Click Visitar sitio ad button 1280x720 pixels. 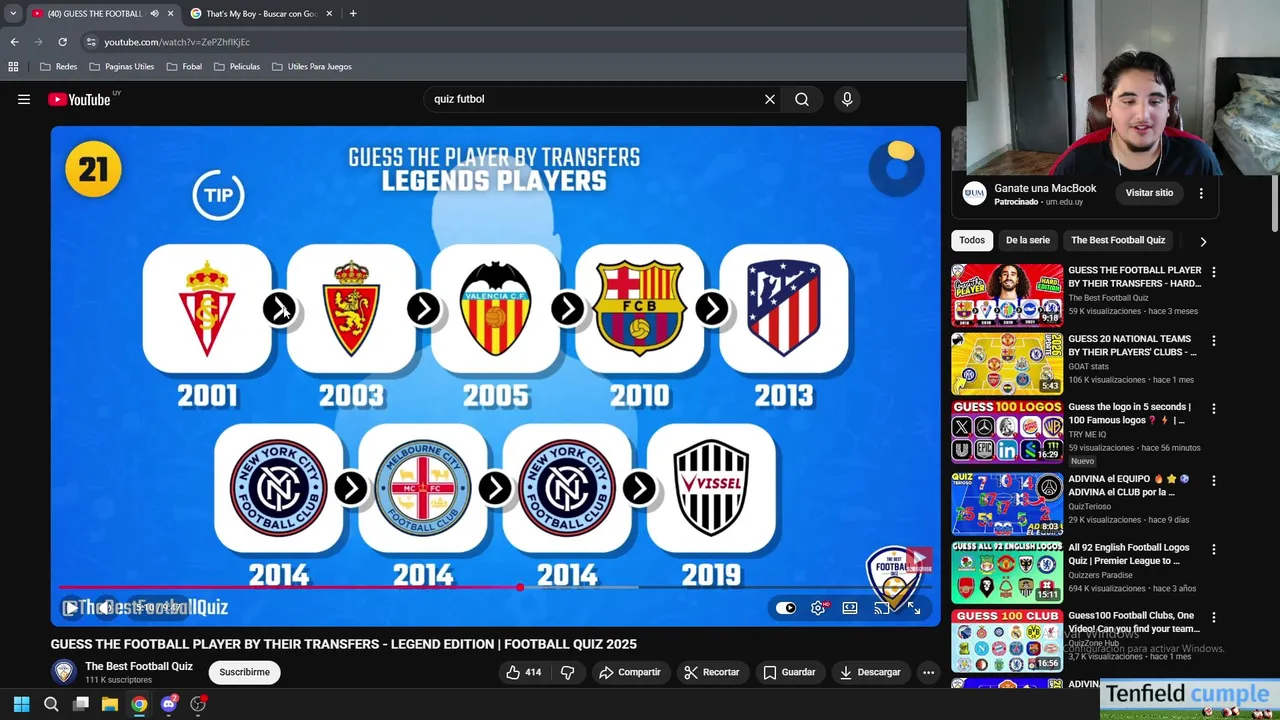(x=1149, y=193)
